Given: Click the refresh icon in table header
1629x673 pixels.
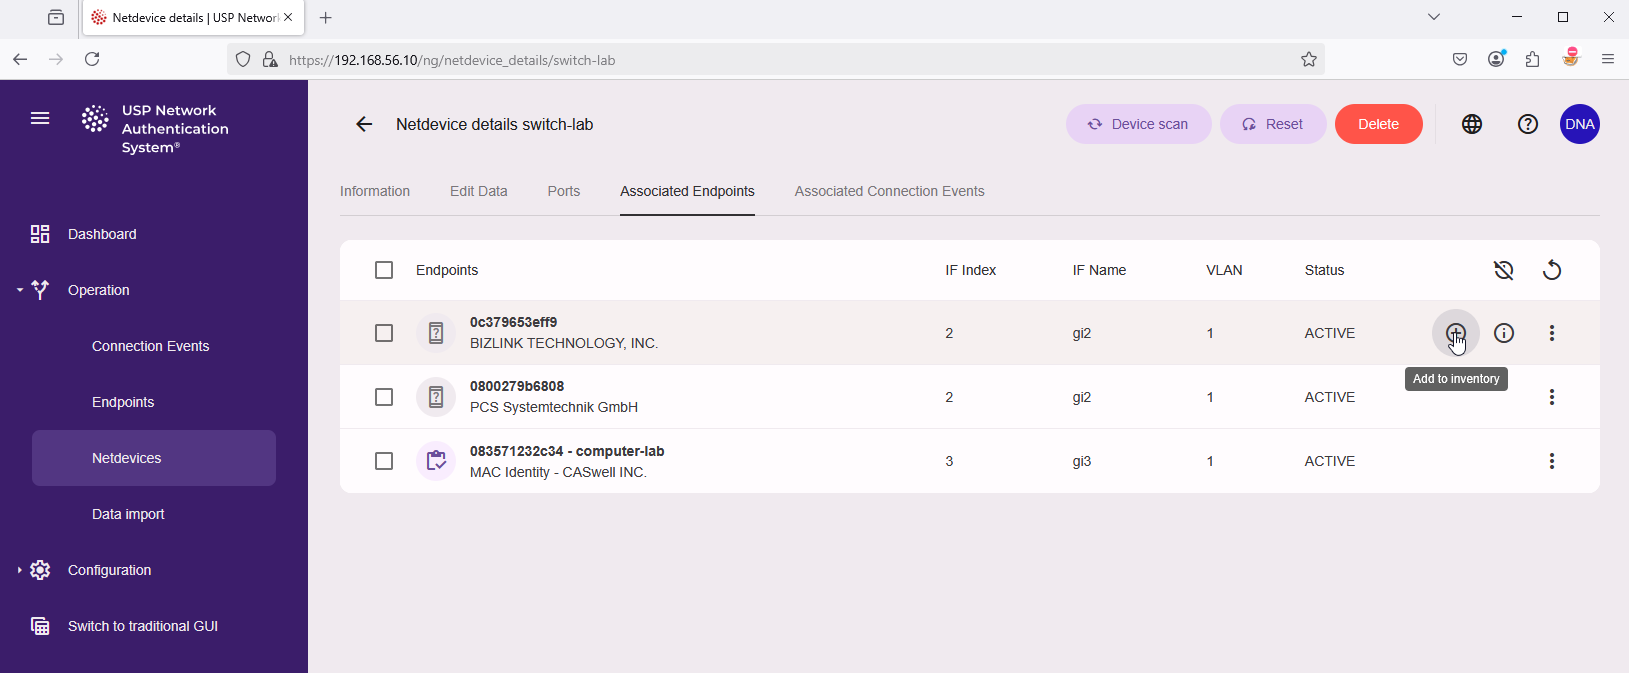Looking at the screenshot, I should (x=1551, y=270).
